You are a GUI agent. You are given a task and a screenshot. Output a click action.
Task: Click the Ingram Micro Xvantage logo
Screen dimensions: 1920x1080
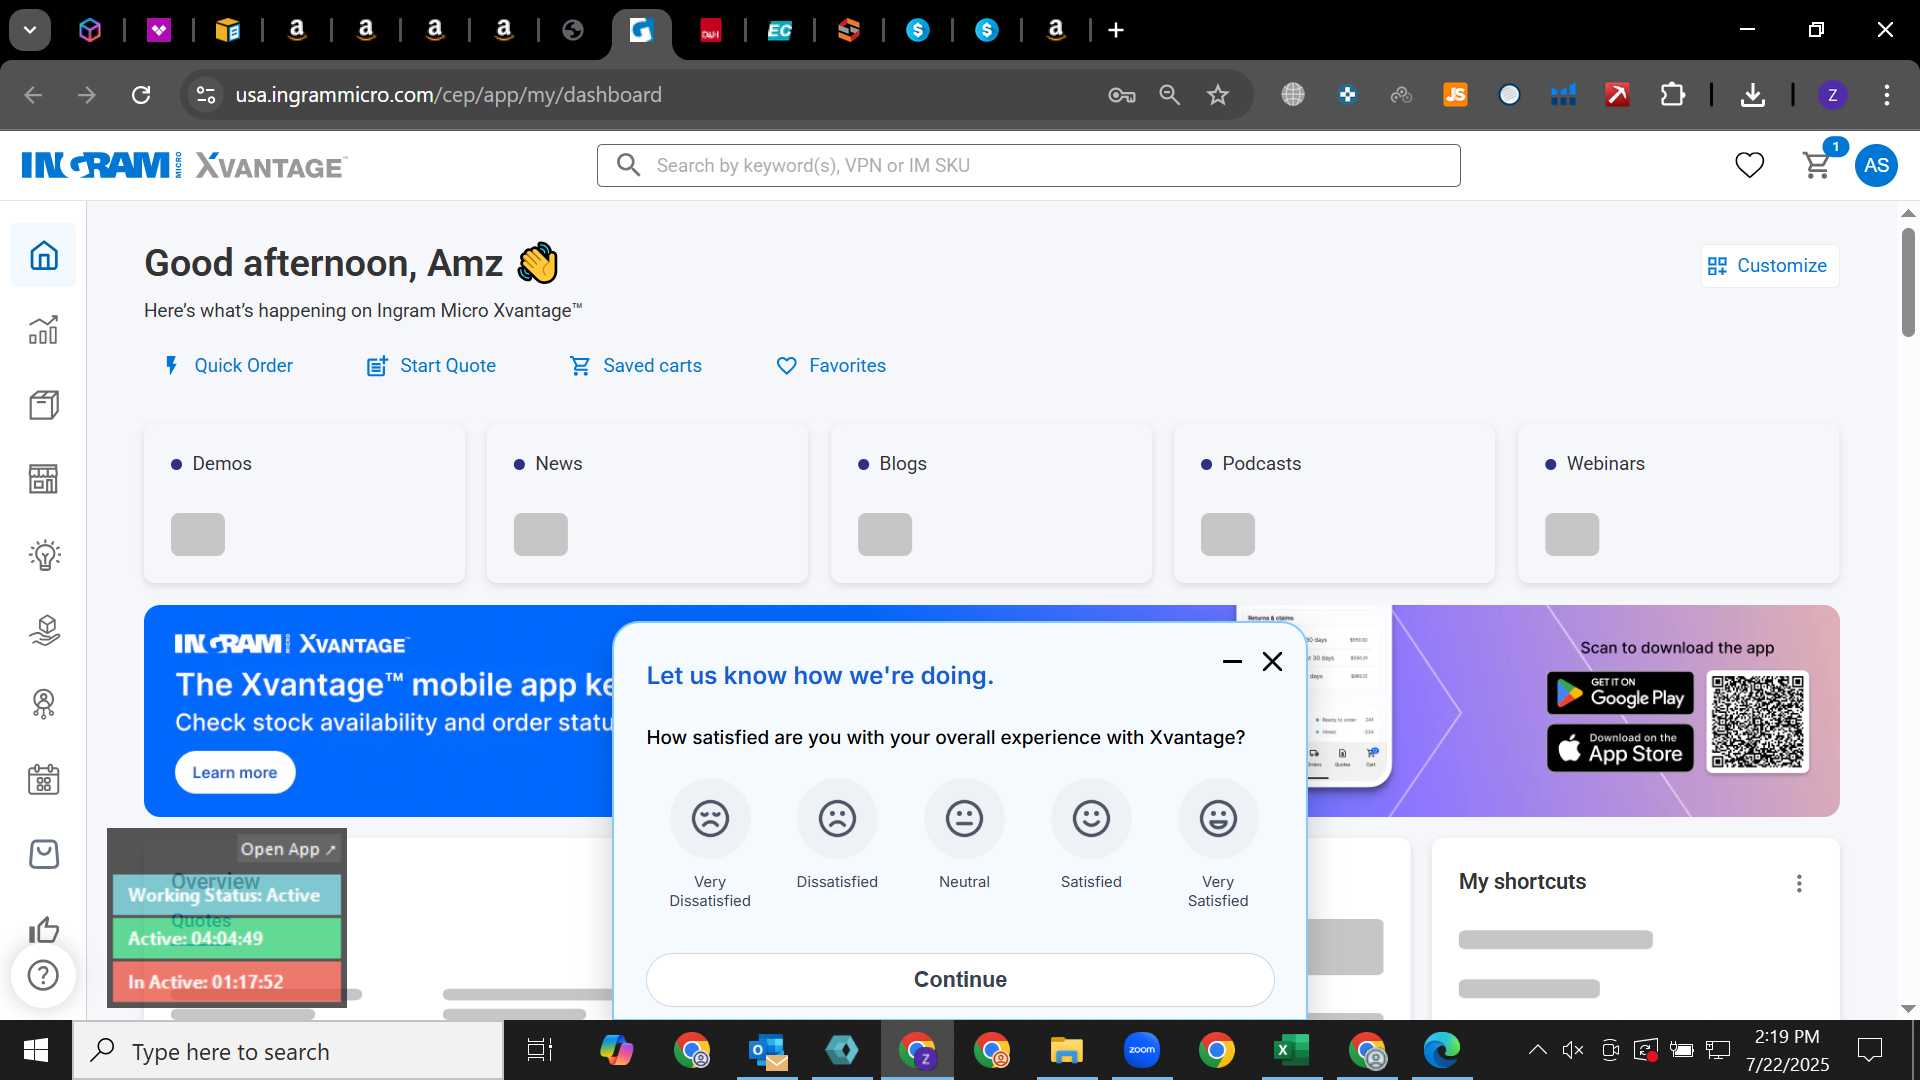point(184,165)
